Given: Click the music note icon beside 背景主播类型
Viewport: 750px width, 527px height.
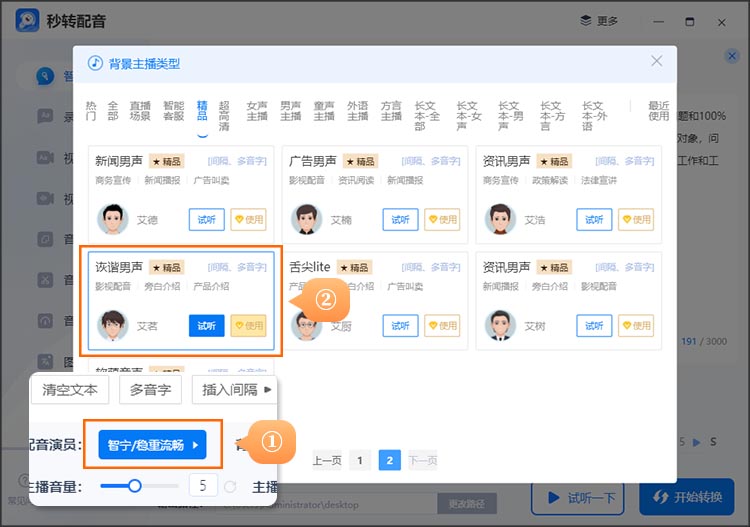Looking at the screenshot, I should point(96,62).
